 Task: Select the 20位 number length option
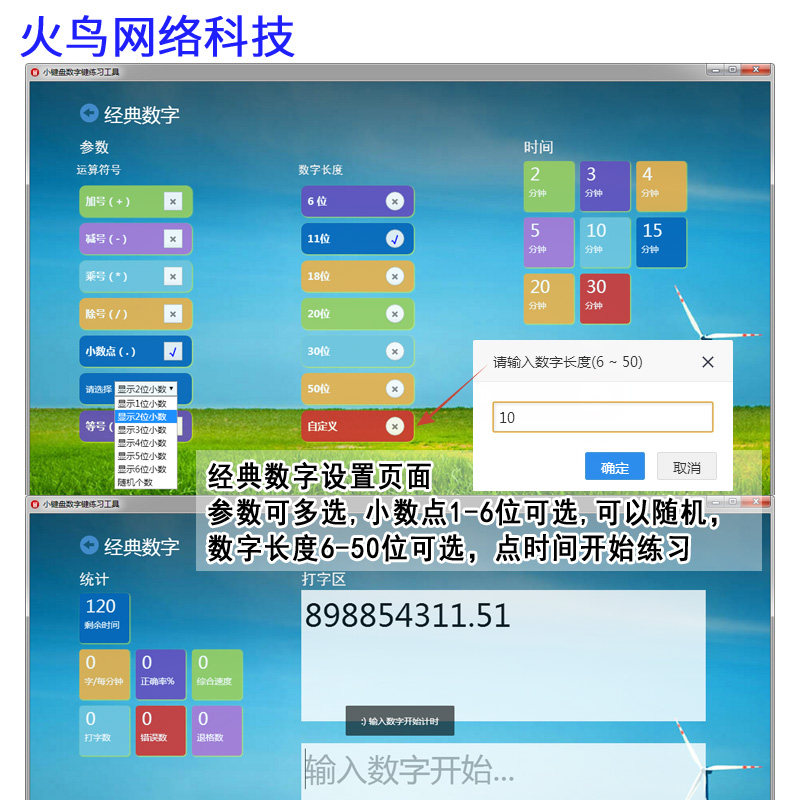(357, 313)
